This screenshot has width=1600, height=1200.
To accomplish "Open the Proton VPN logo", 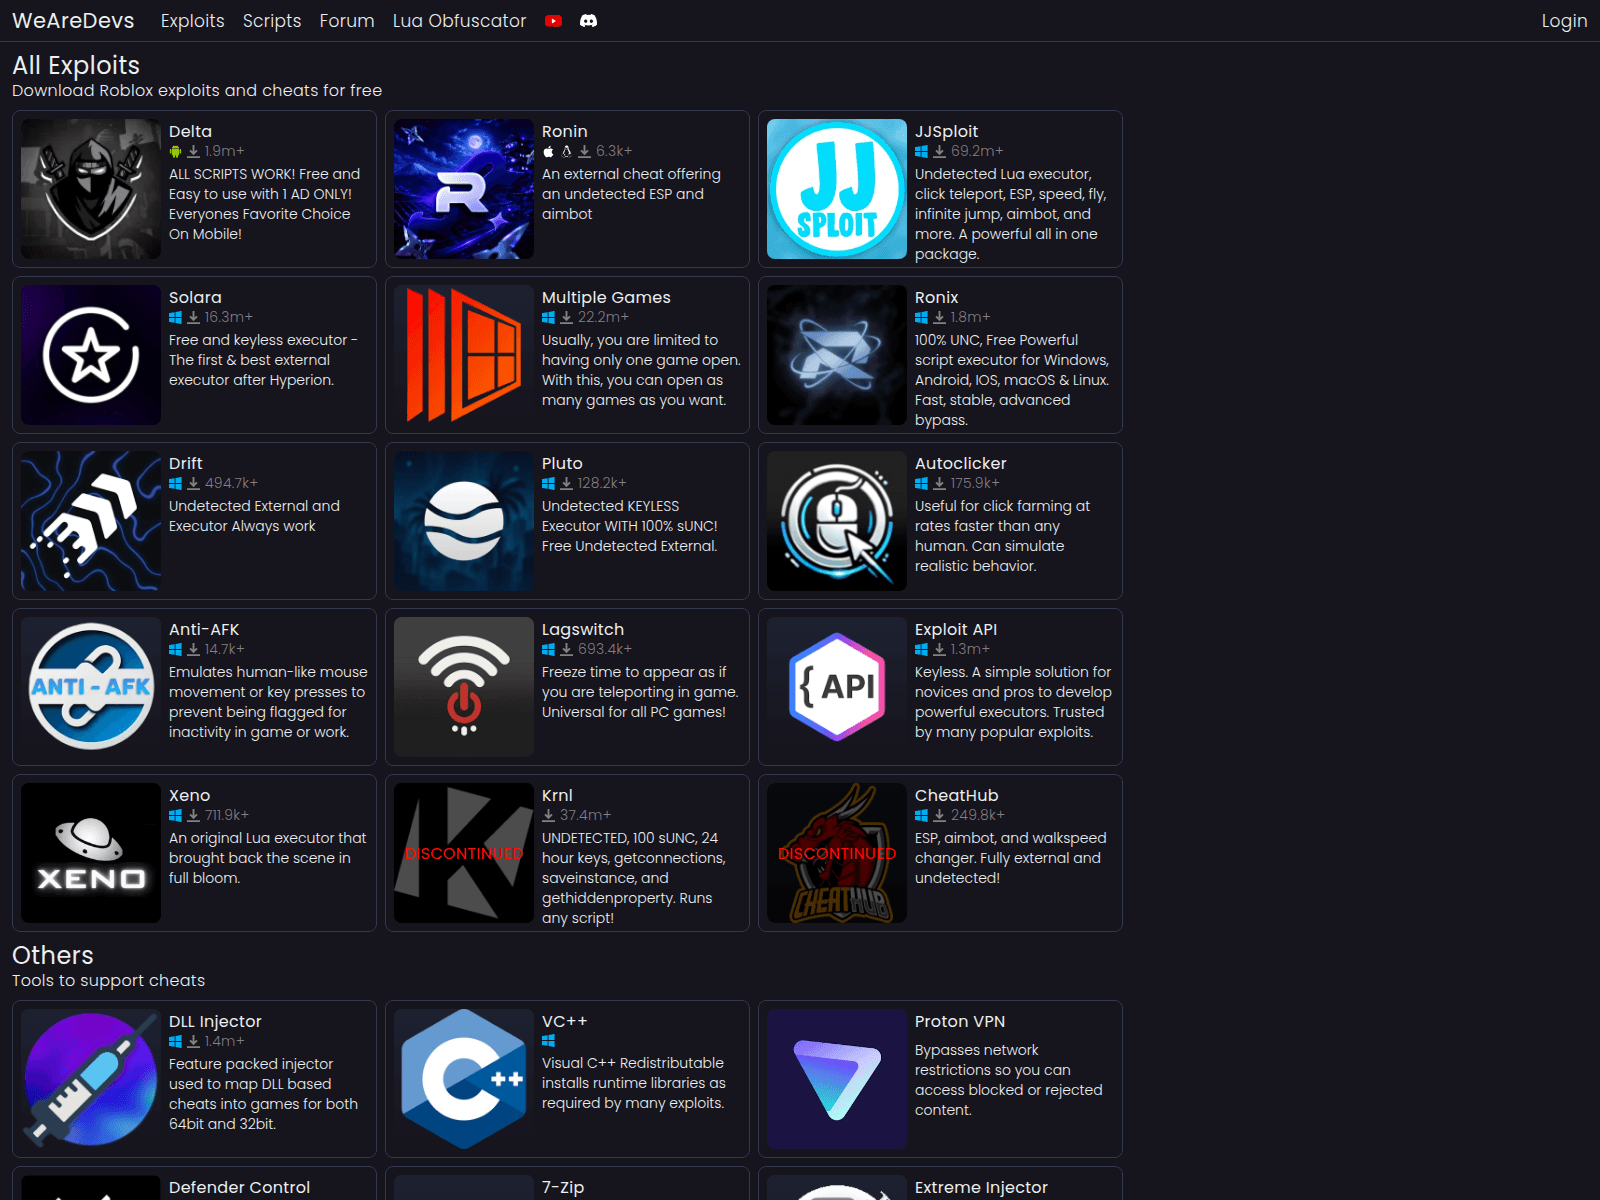I will [x=837, y=1079].
